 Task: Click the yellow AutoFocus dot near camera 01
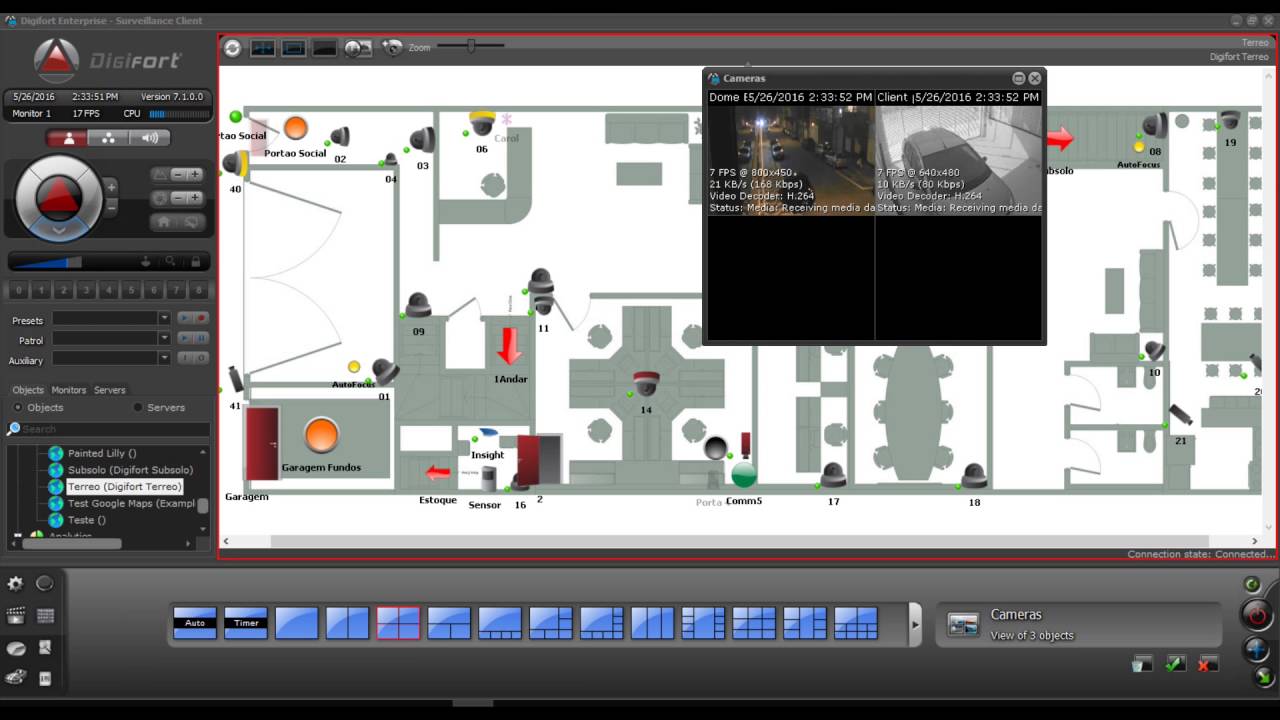click(354, 367)
